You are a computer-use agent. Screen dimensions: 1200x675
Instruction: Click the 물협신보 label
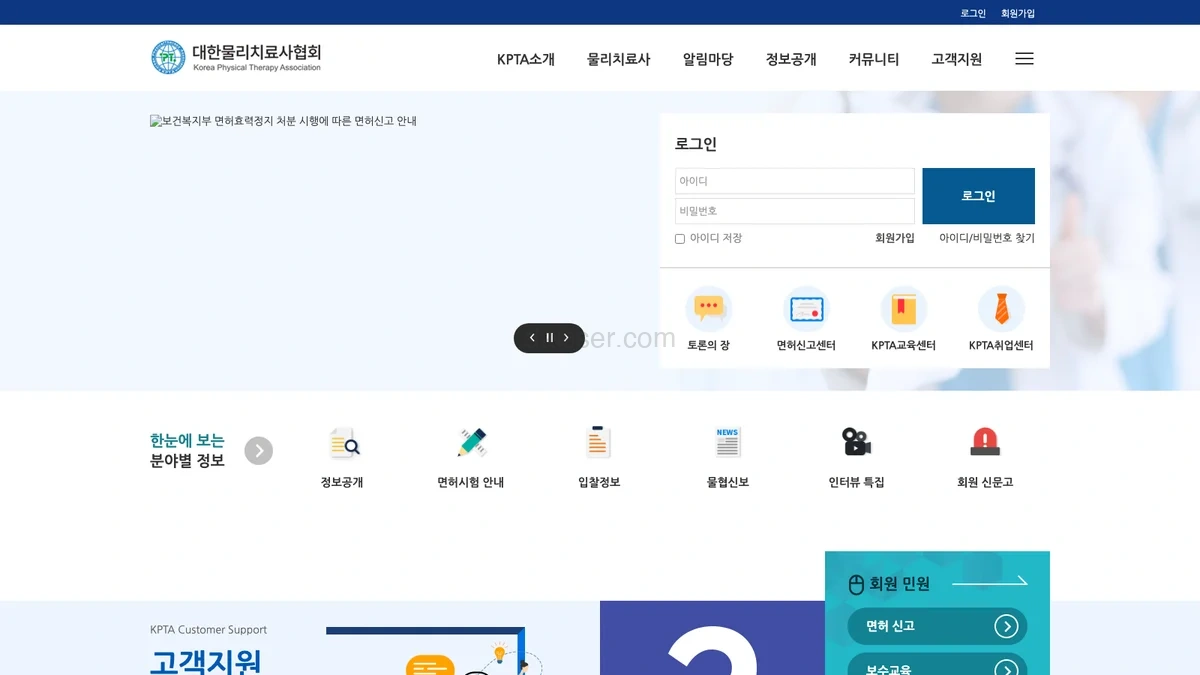click(x=728, y=482)
